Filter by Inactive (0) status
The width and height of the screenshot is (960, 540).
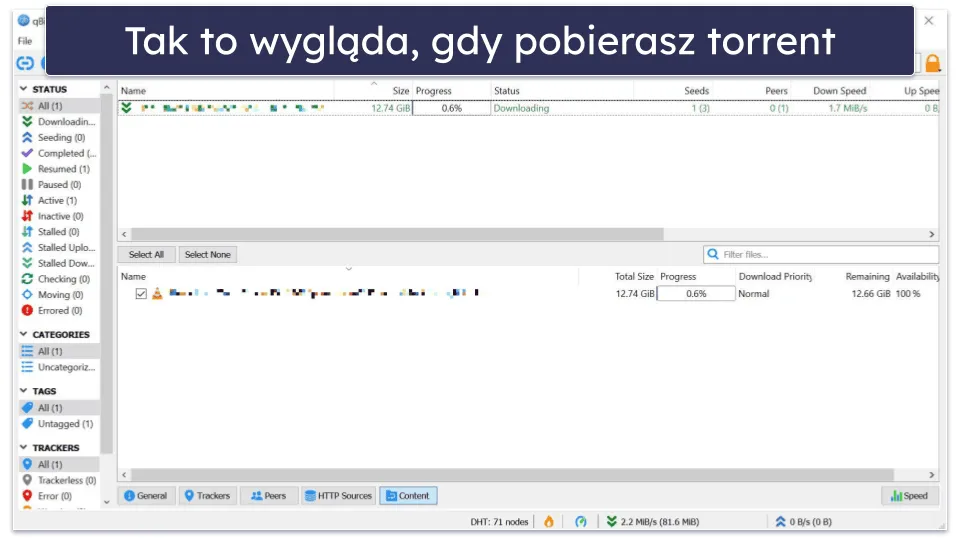click(59, 216)
